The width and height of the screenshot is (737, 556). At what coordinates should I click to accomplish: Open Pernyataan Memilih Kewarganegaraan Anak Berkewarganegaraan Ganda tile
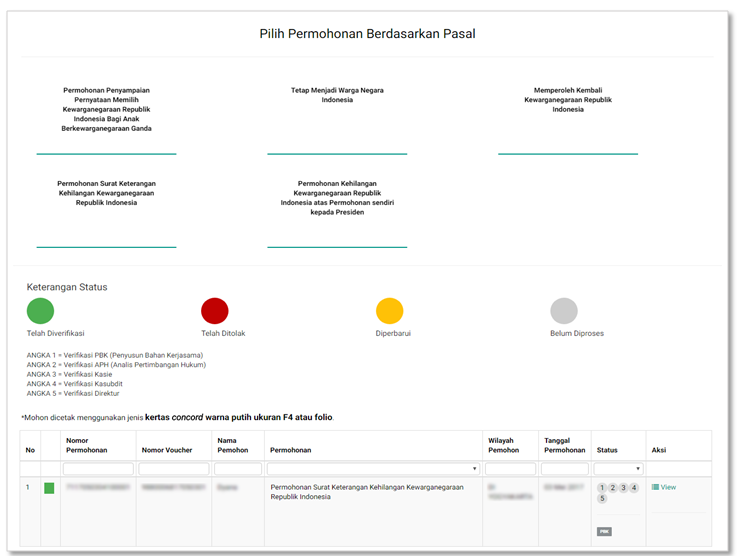[x=106, y=109]
